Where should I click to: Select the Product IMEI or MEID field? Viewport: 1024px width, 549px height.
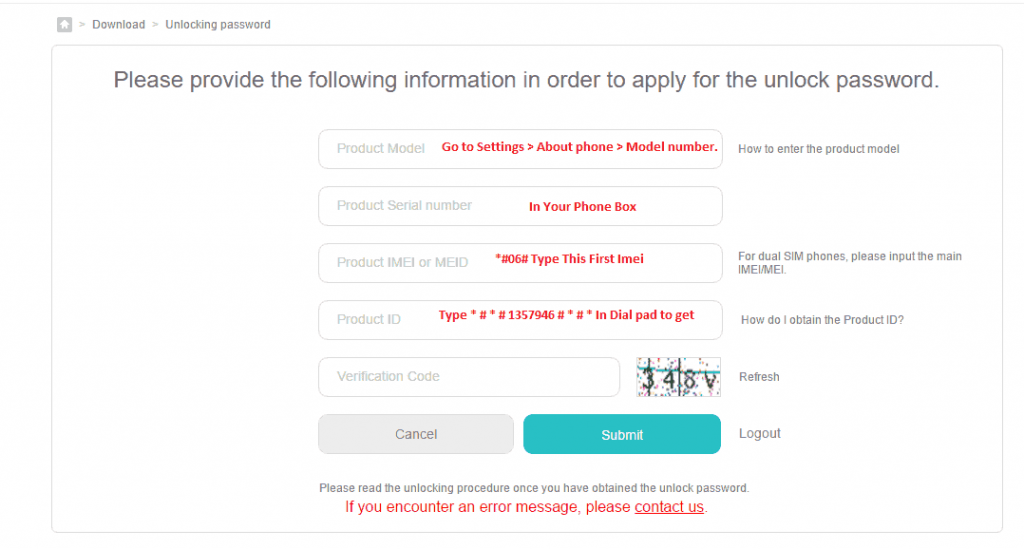520,263
